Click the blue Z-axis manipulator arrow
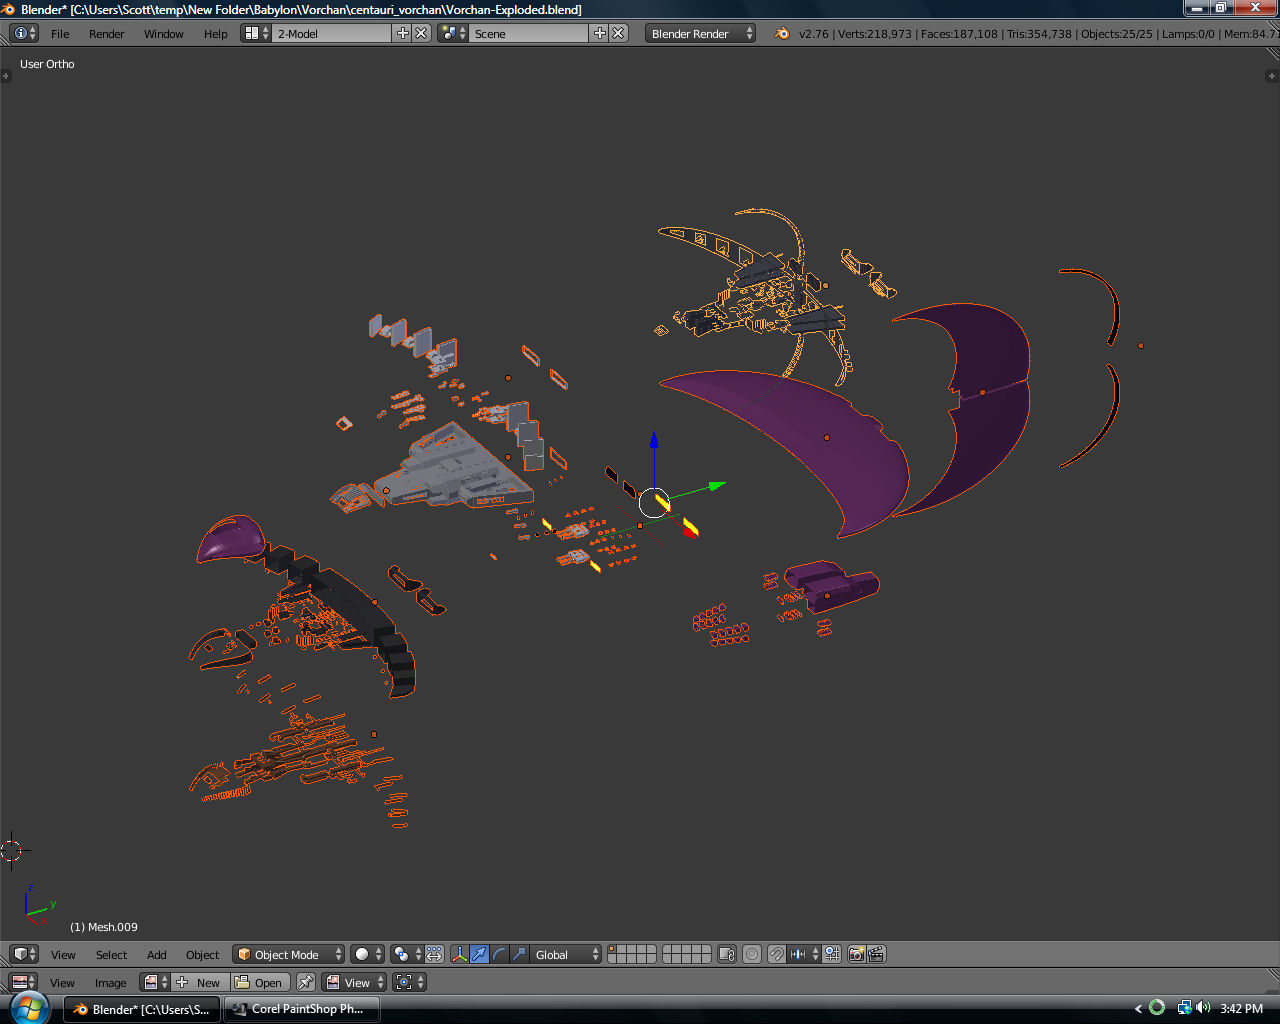The width and height of the screenshot is (1280, 1024). 653,442
